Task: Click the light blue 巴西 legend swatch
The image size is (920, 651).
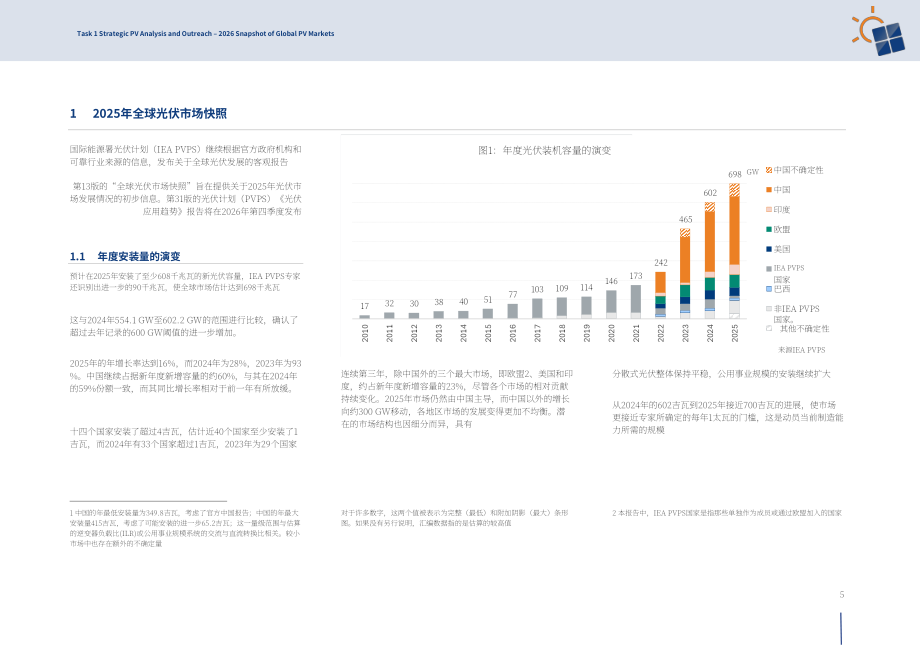Action: pos(769,289)
